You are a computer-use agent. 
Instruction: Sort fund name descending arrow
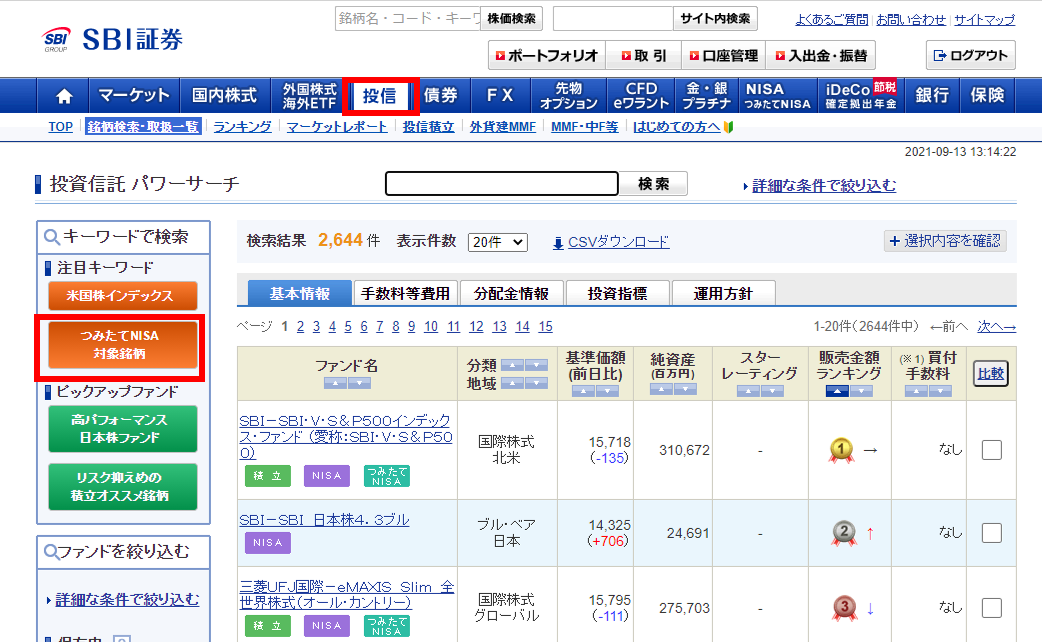pos(360,383)
